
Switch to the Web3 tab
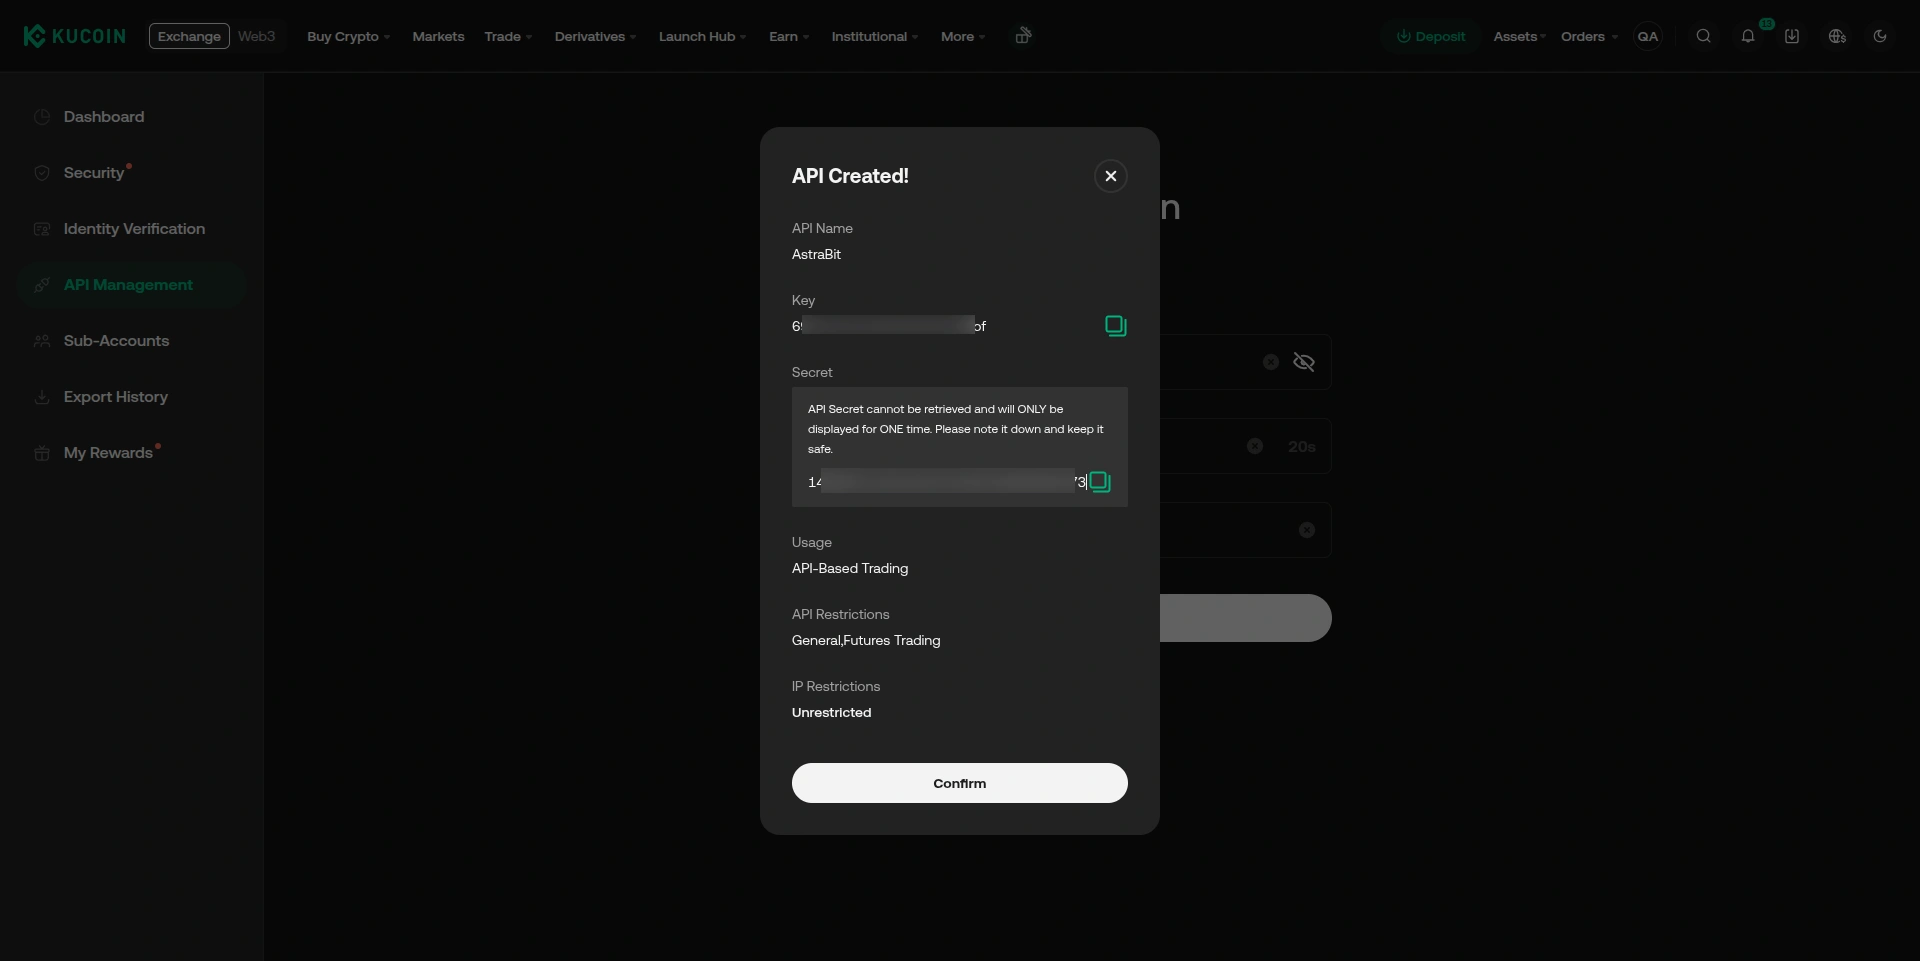(256, 36)
